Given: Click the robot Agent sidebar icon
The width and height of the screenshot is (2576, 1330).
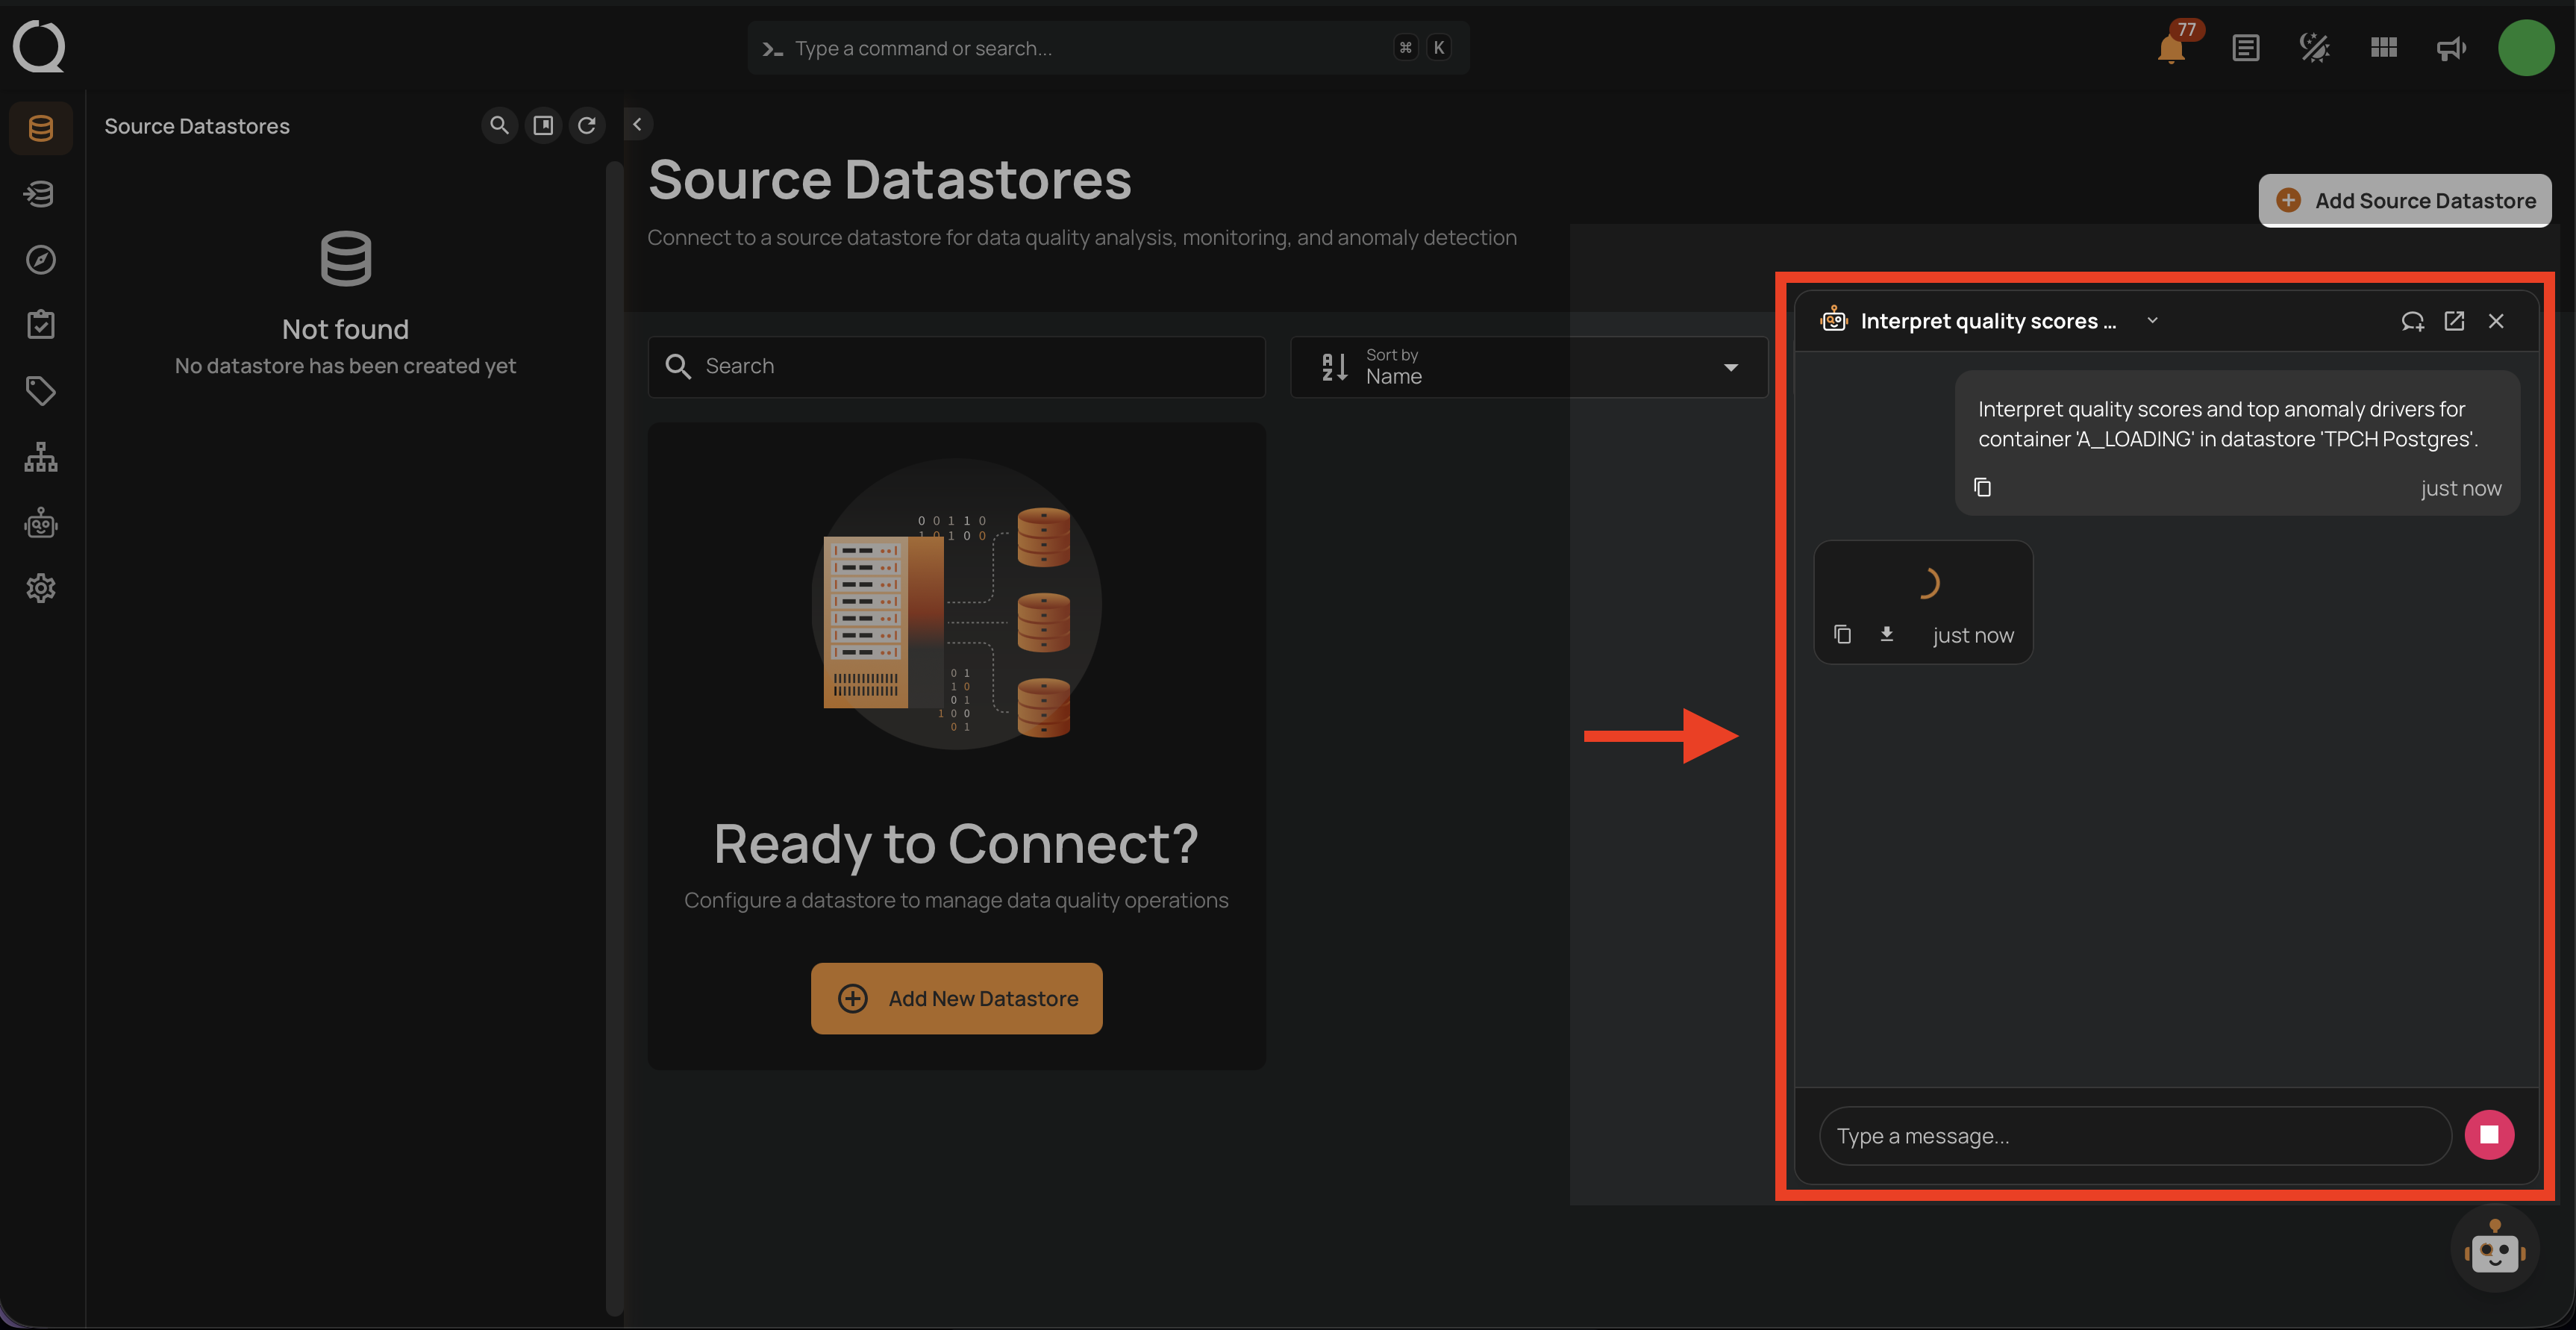Looking at the screenshot, I should 41,523.
